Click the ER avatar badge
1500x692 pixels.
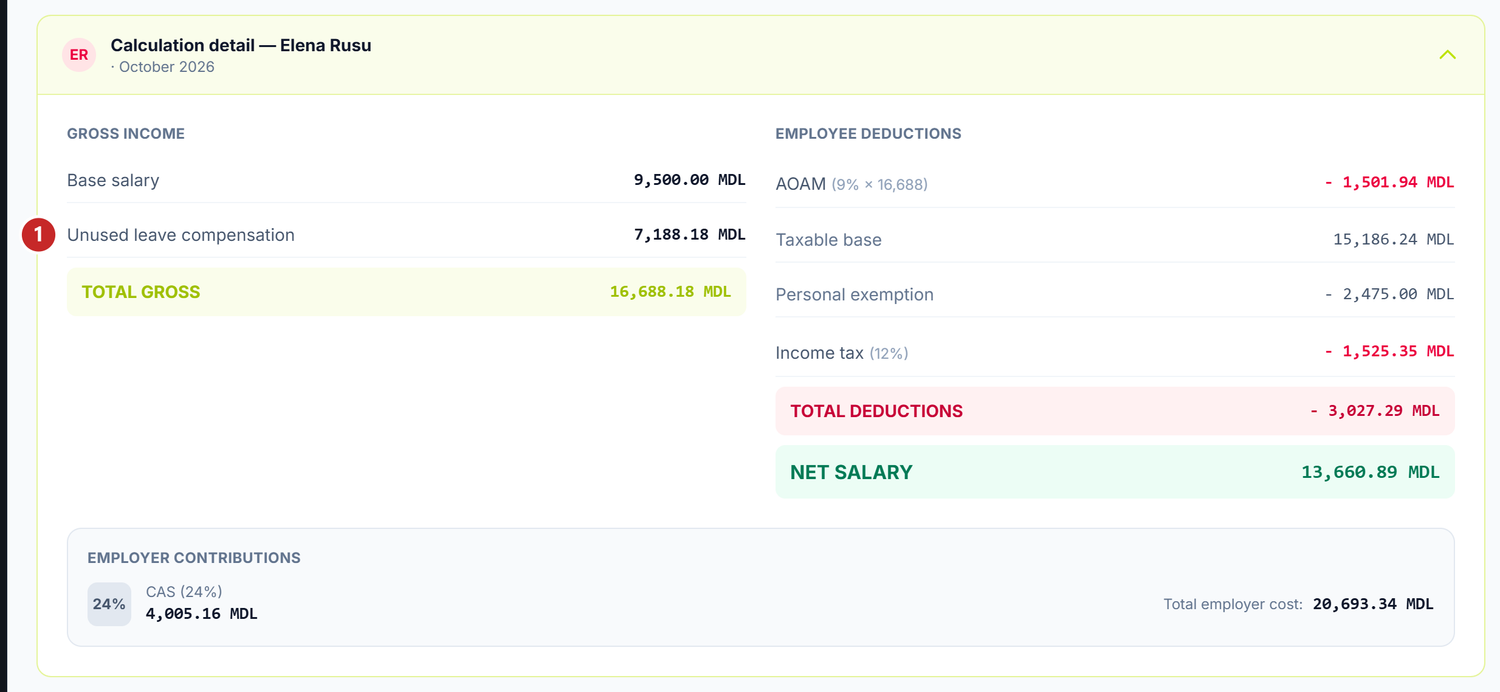tap(79, 55)
